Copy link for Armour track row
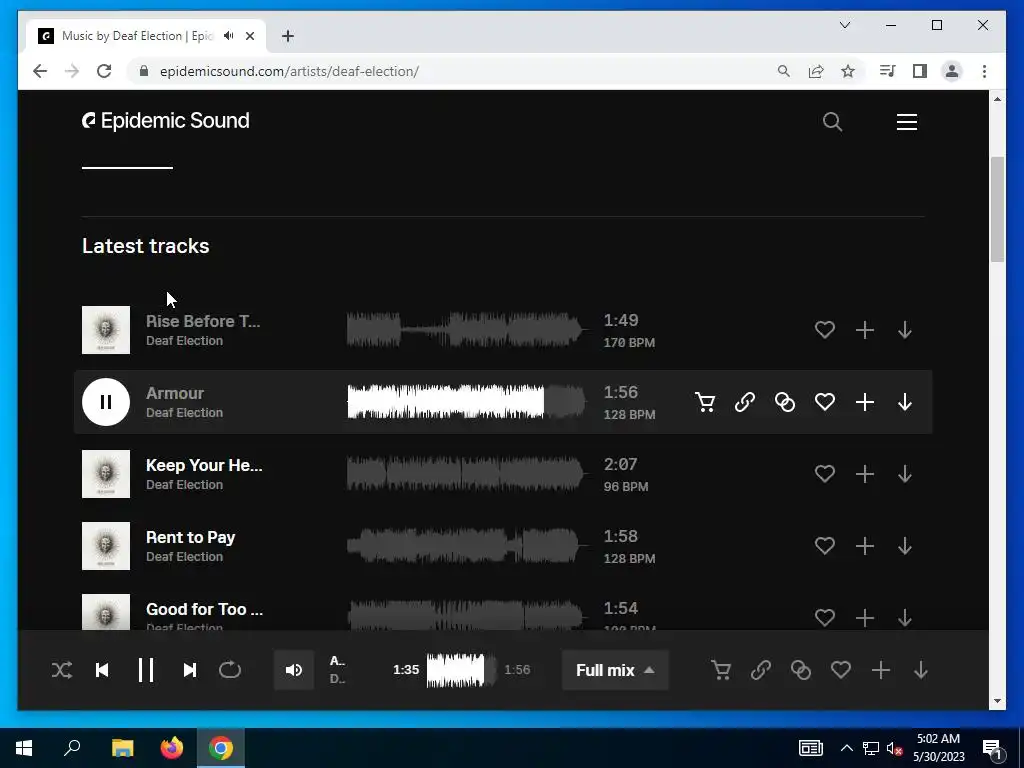This screenshot has height=768, width=1024. coord(744,402)
